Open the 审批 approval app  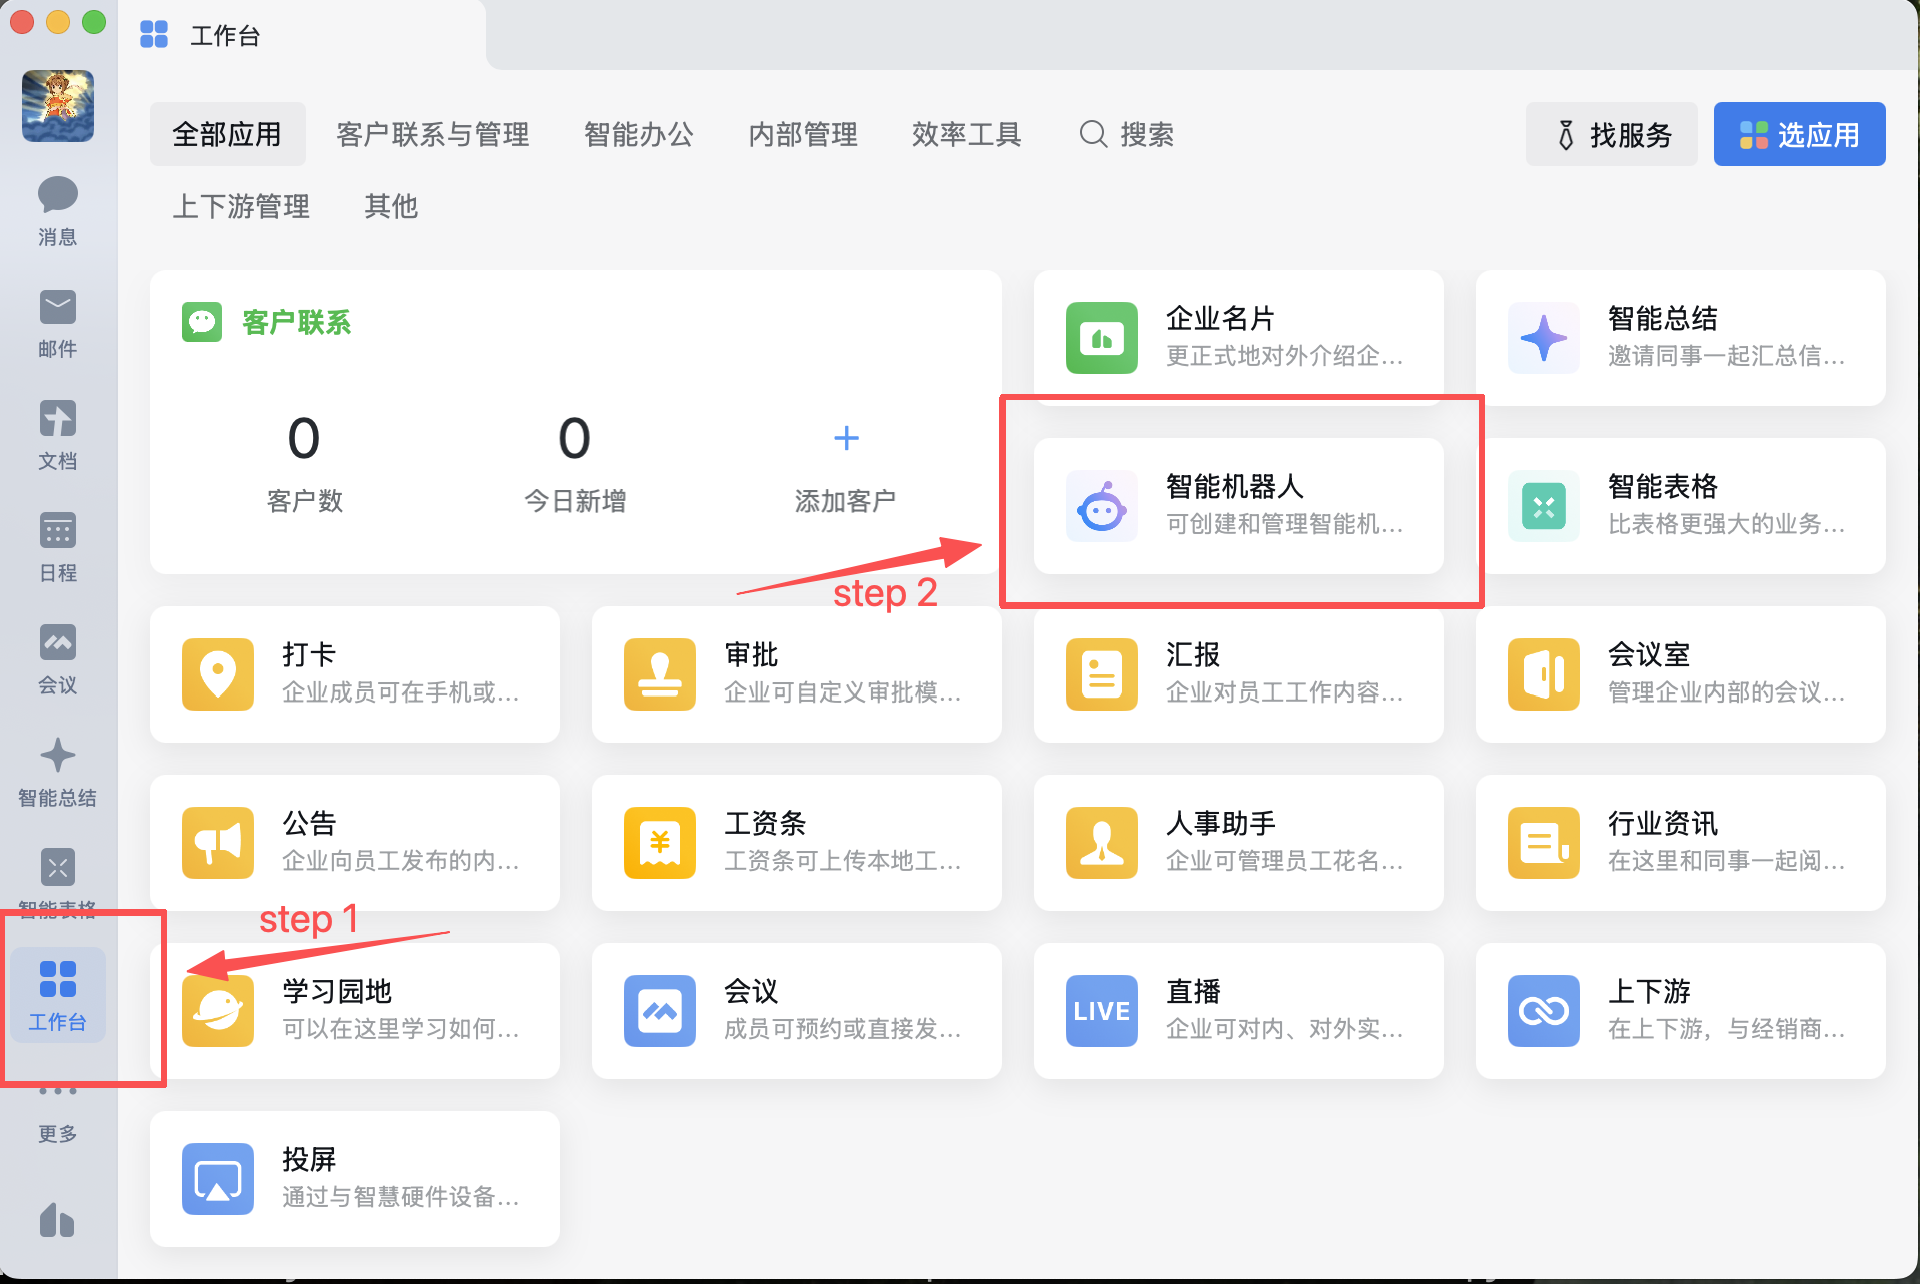tap(659, 674)
